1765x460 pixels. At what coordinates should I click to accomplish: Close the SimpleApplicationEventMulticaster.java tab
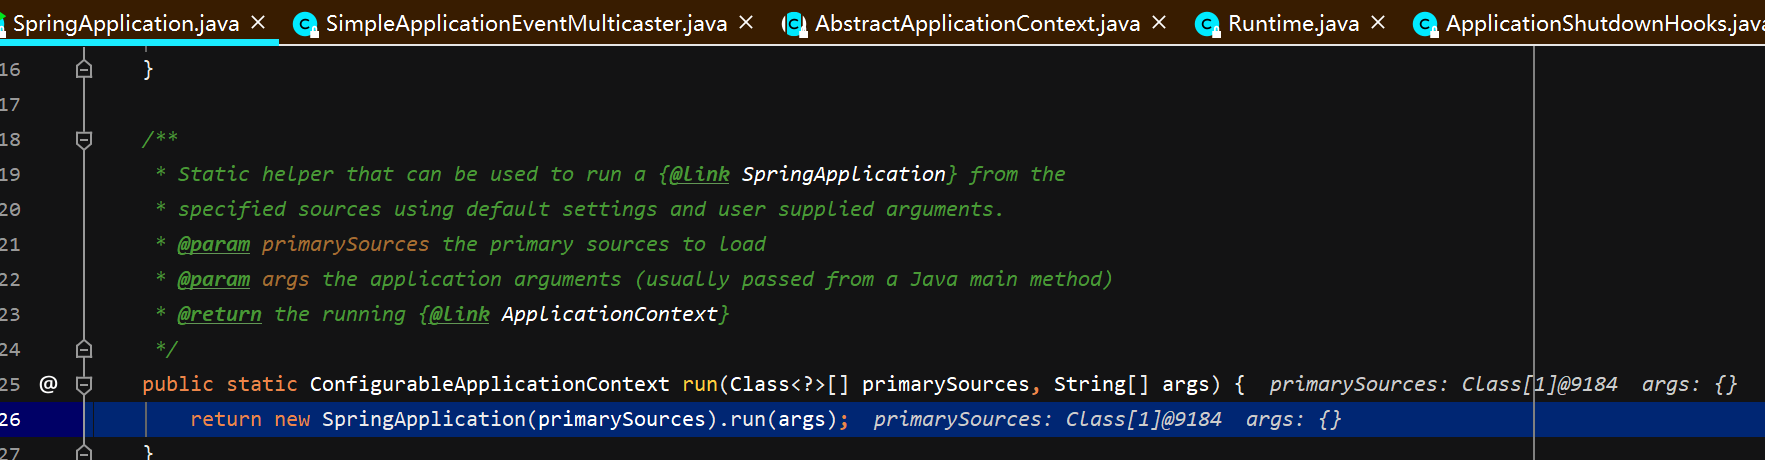coord(746,22)
